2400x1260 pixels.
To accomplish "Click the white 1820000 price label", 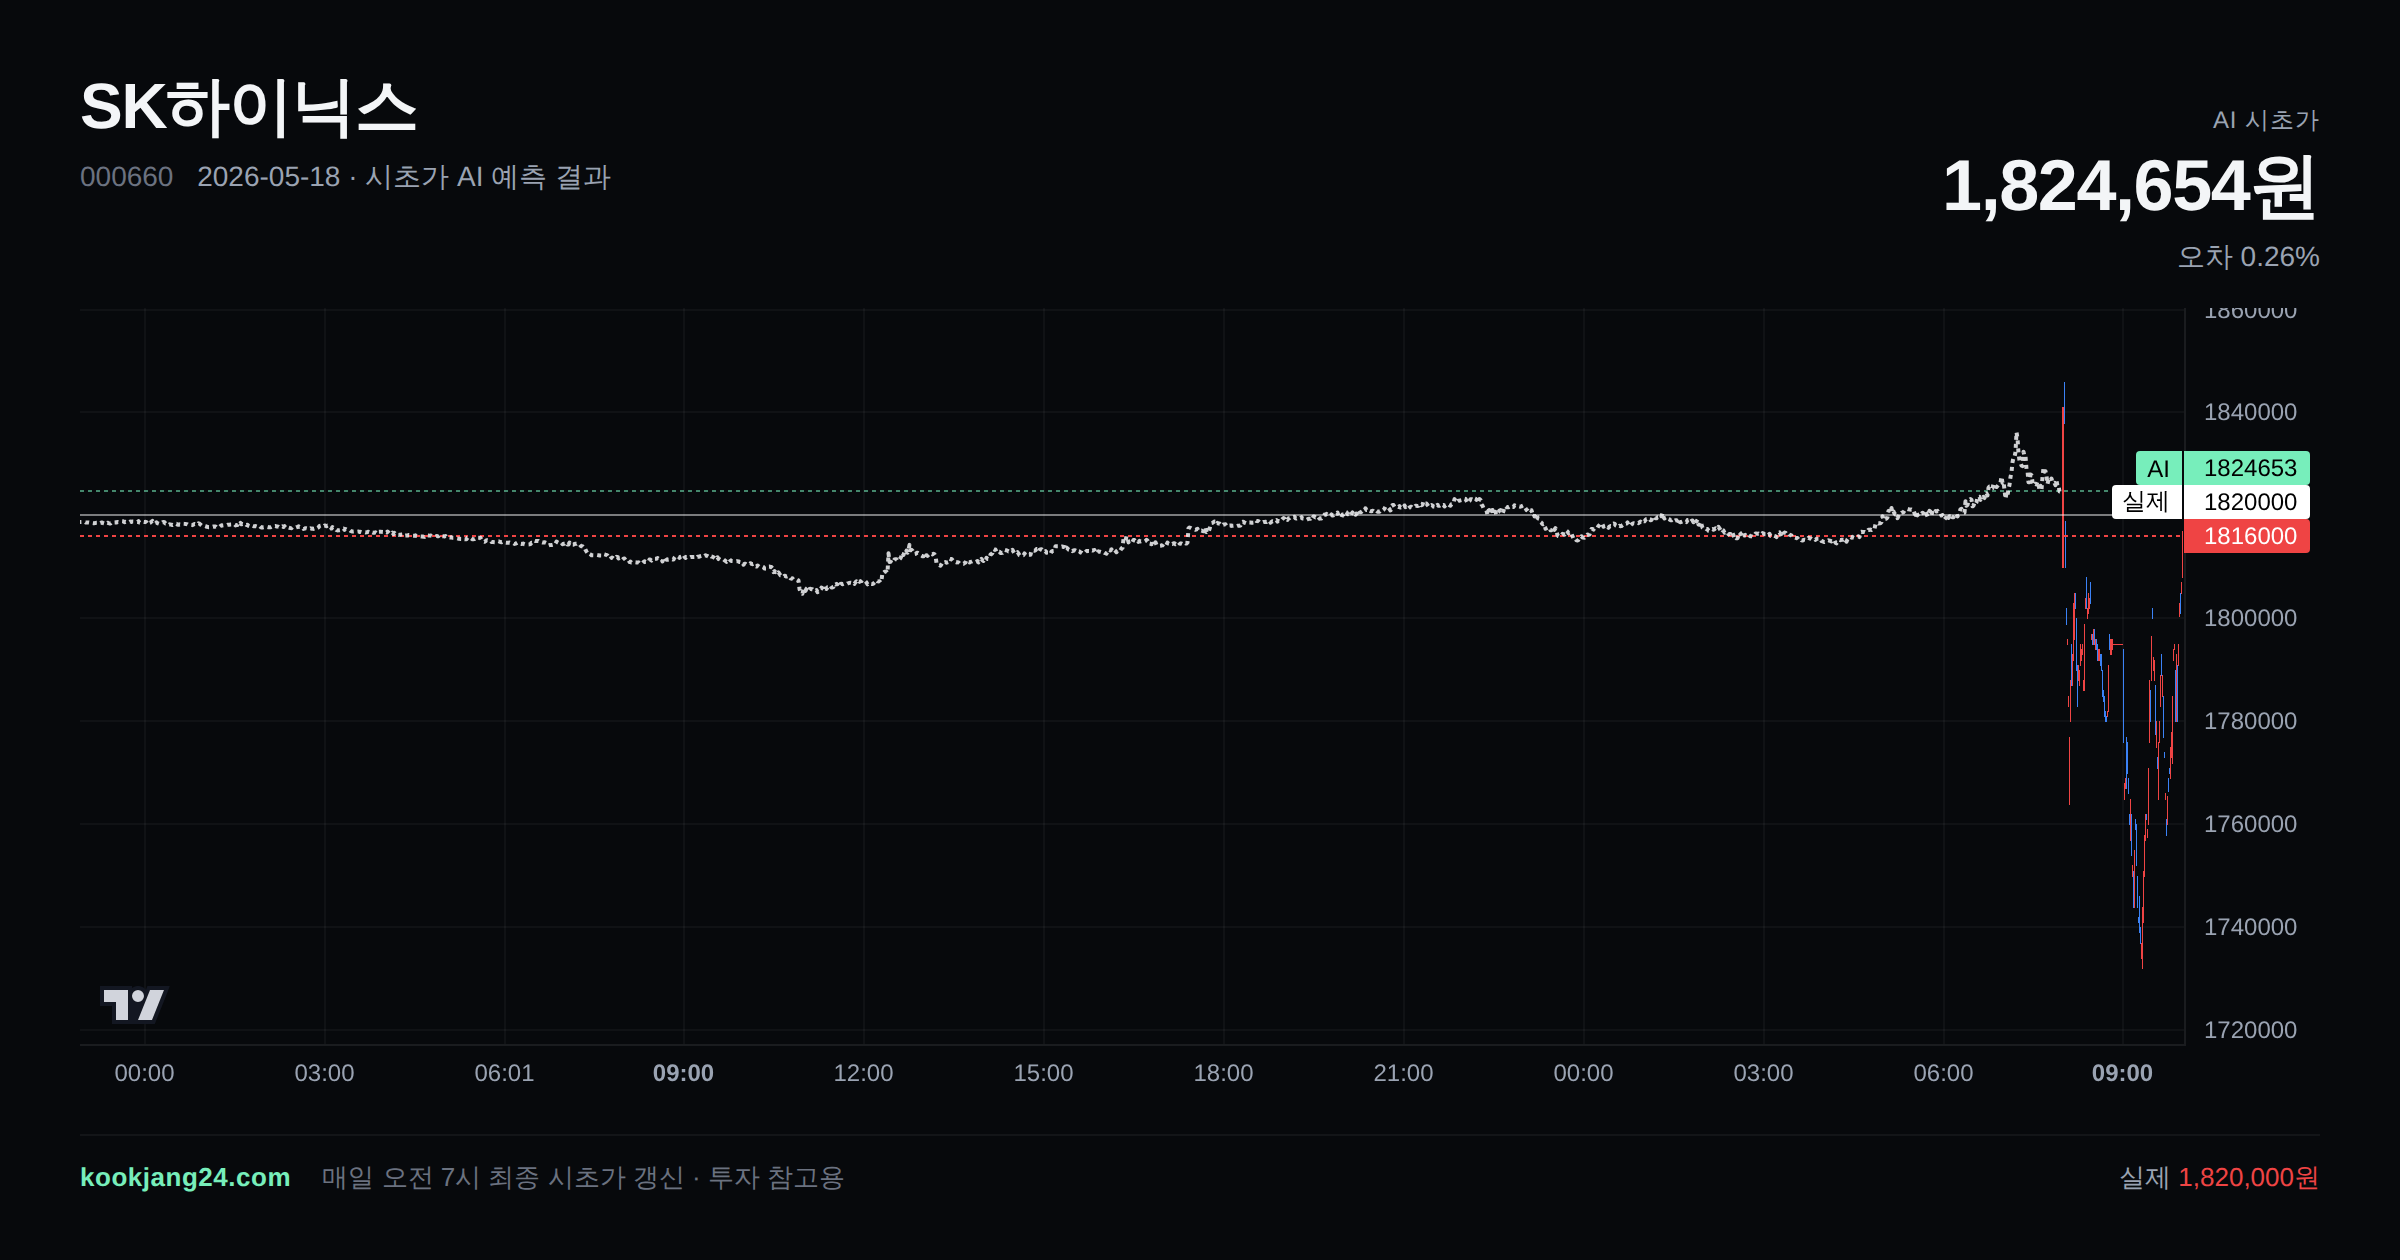I will (2246, 502).
